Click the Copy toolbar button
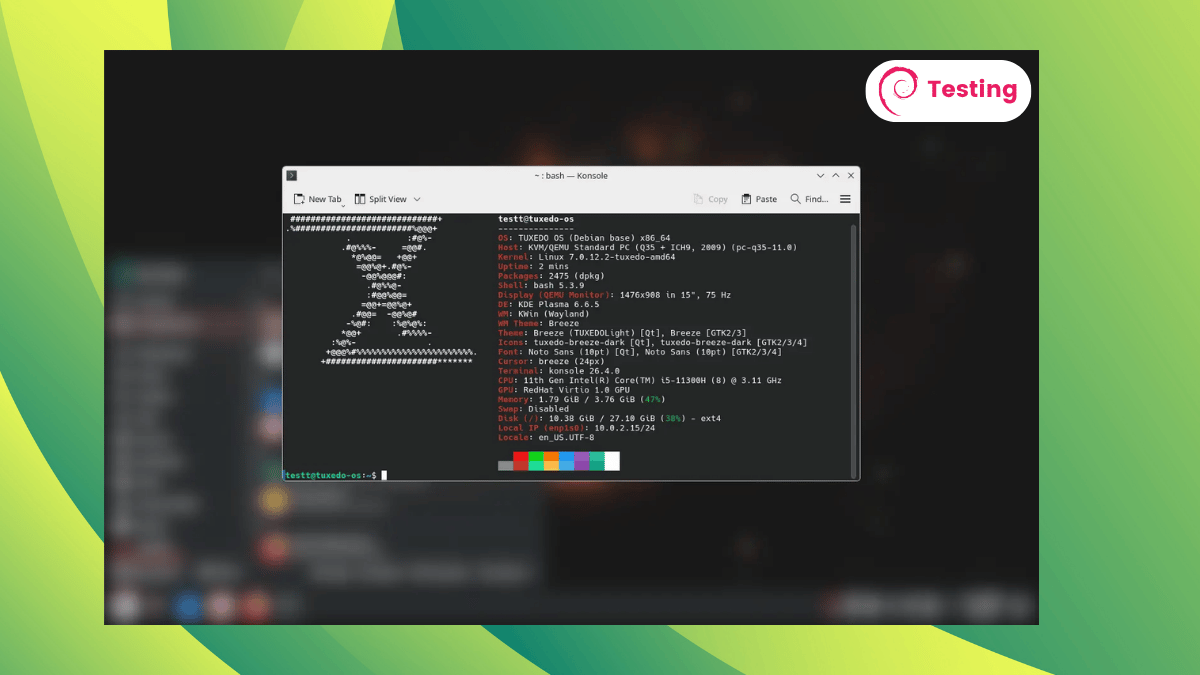1200x675 pixels. point(711,199)
